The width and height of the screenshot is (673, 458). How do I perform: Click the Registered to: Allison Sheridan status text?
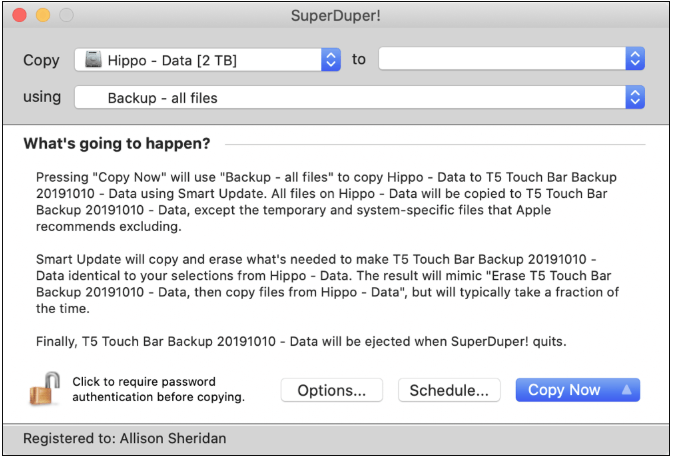123,438
